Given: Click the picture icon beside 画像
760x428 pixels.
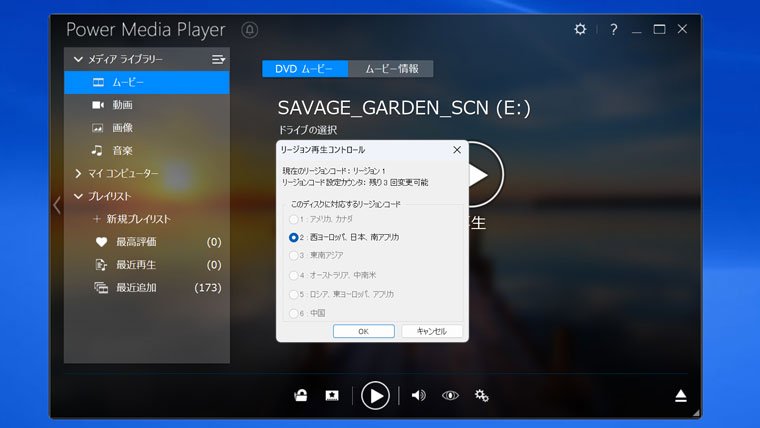Looking at the screenshot, I should pos(97,128).
